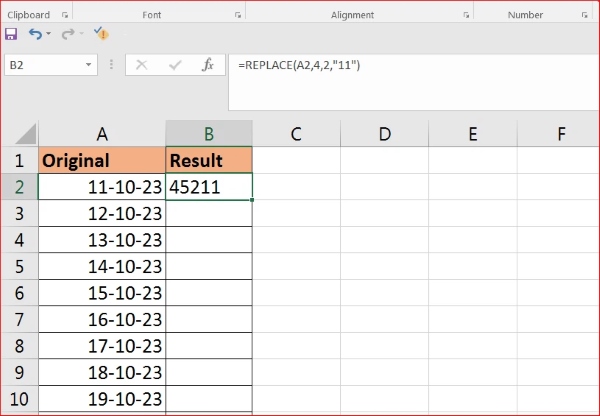Click the spell check icon in quick access toolbar
600x416 pixels.
tap(101, 34)
